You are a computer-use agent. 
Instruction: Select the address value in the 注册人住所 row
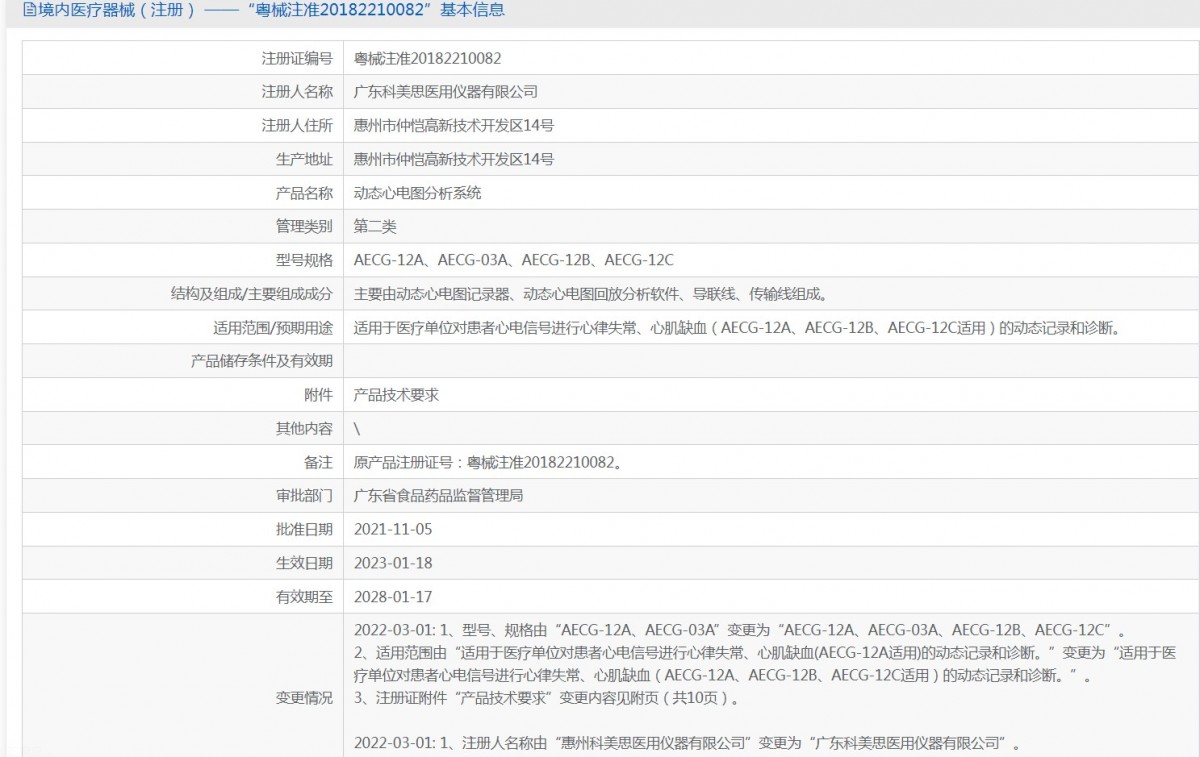point(454,126)
